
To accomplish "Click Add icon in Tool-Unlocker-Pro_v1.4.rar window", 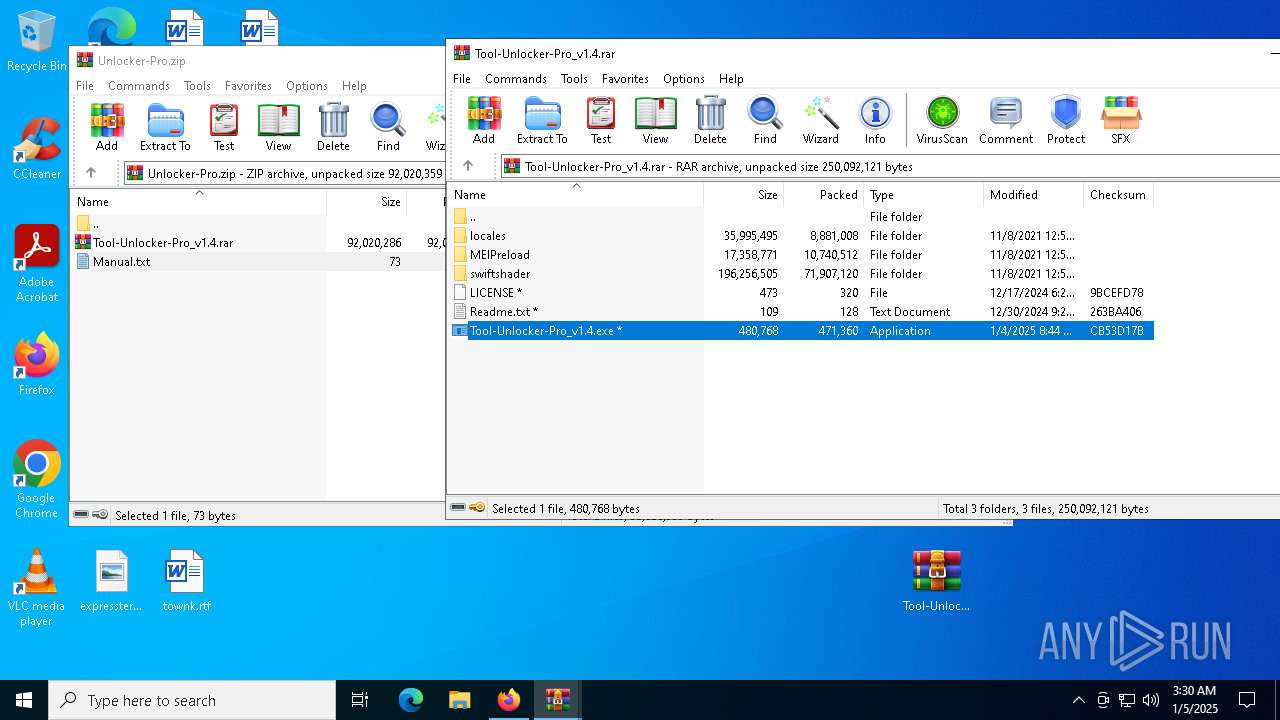I will pos(484,121).
